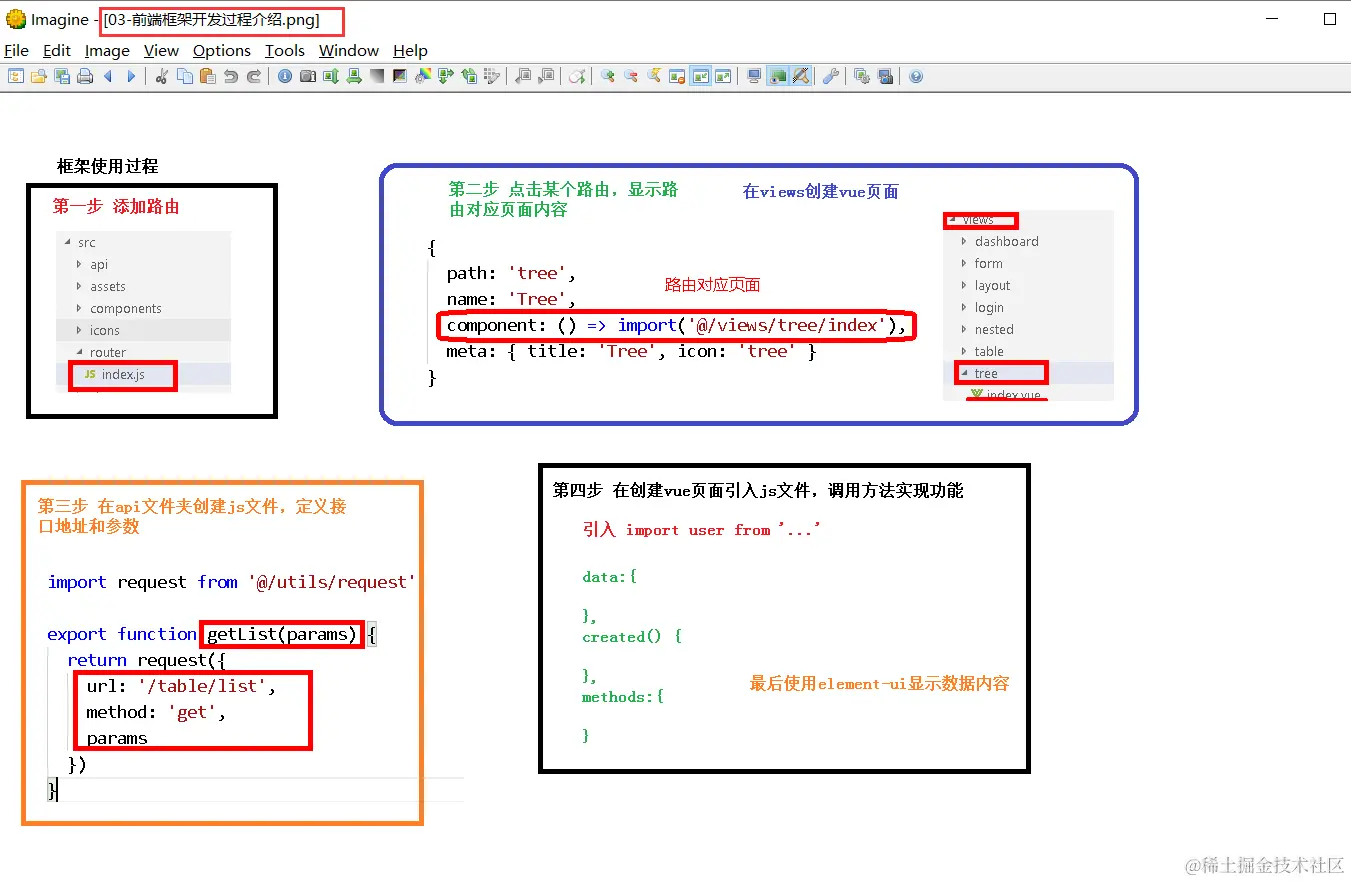Click the "import request from" code line
The height and width of the screenshot is (882, 1351).
click(232, 582)
